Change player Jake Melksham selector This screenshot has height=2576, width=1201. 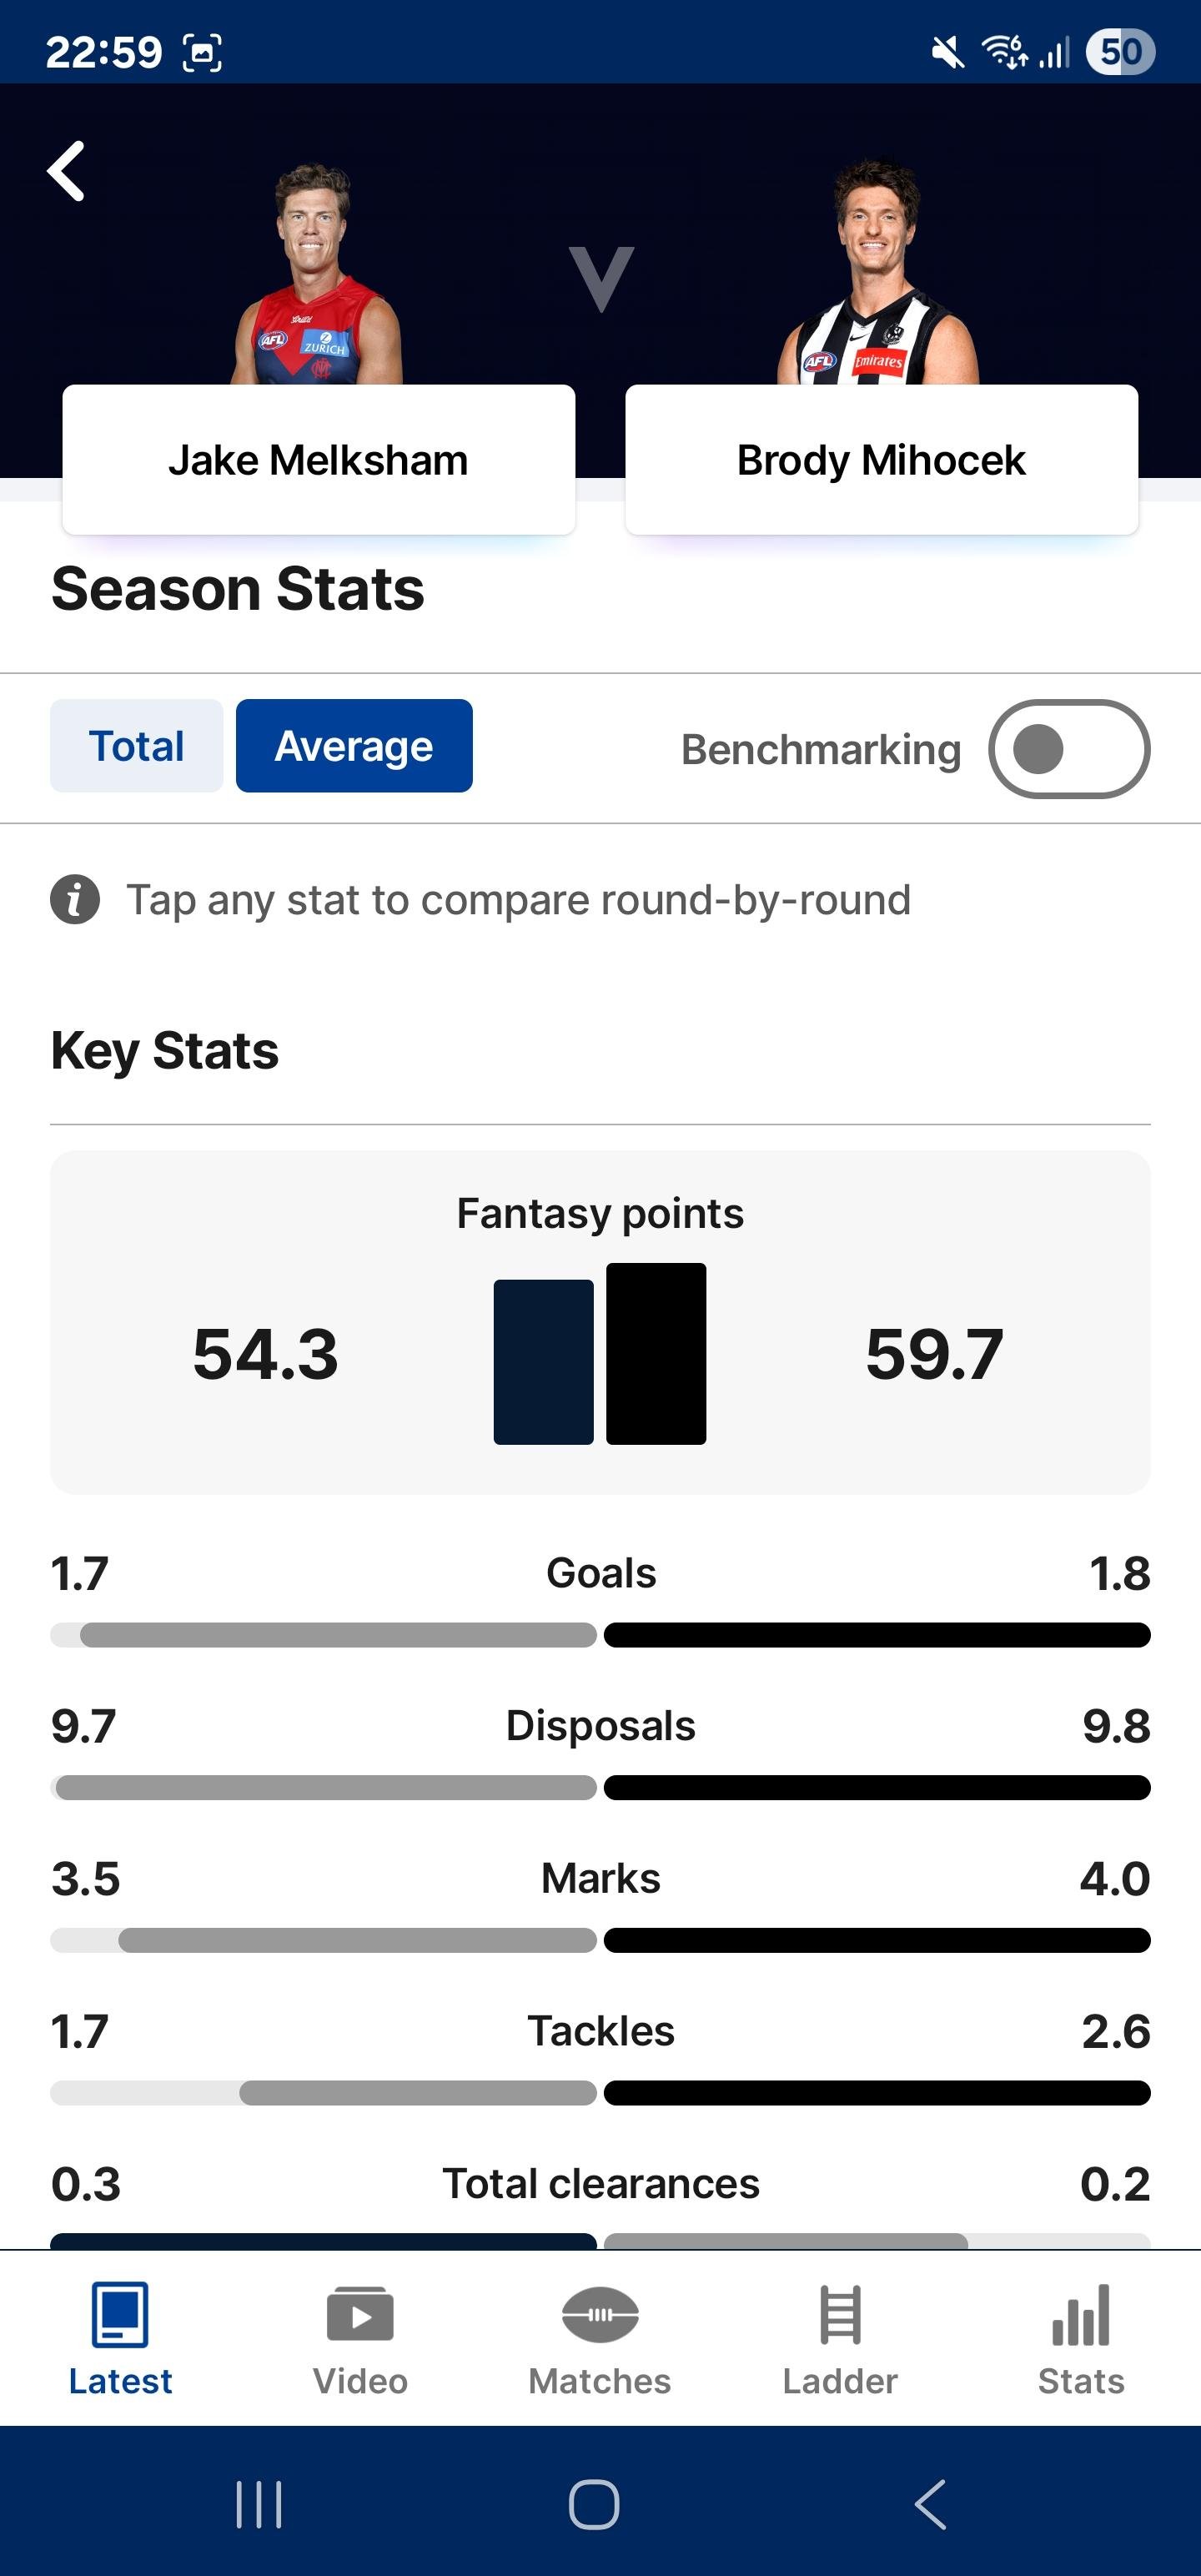click(x=318, y=460)
